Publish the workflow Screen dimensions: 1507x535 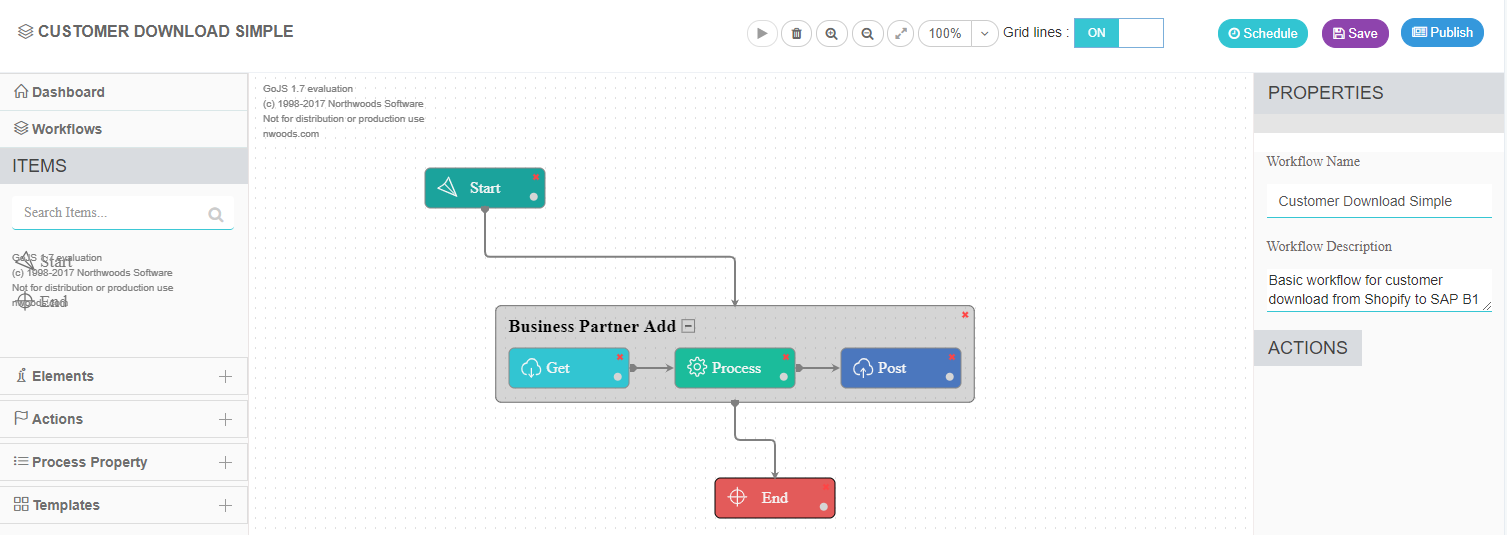(1442, 33)
